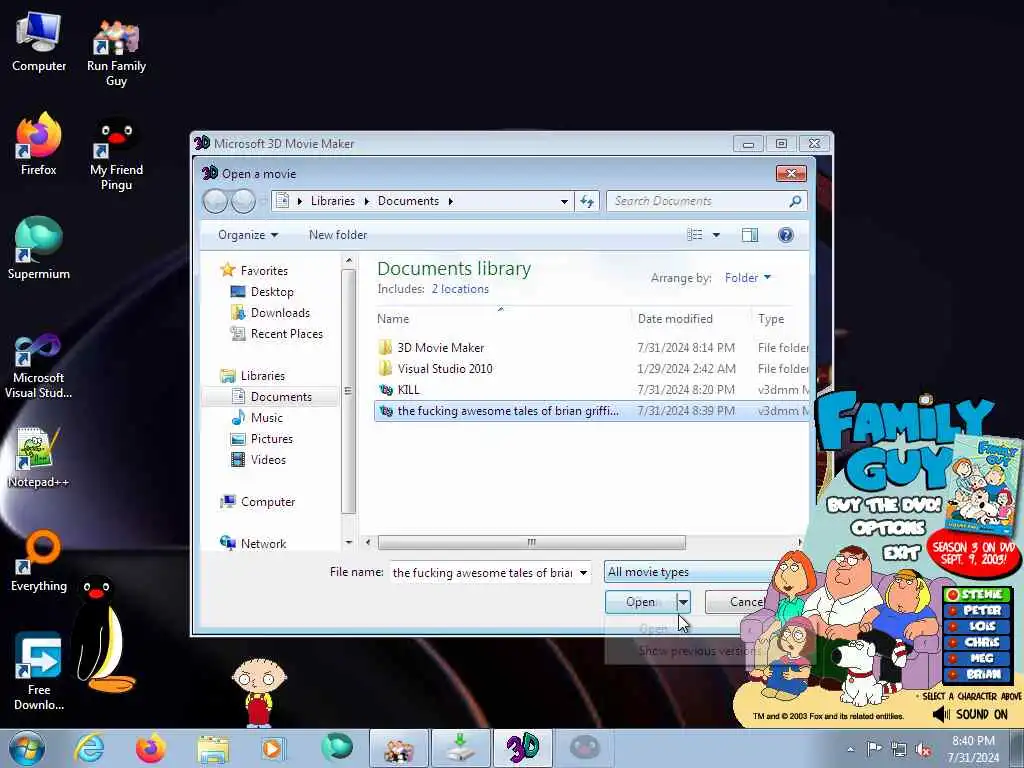Click the muted volume tray icon
Screen dimensions: 1024x768
(x=923, y=749)
